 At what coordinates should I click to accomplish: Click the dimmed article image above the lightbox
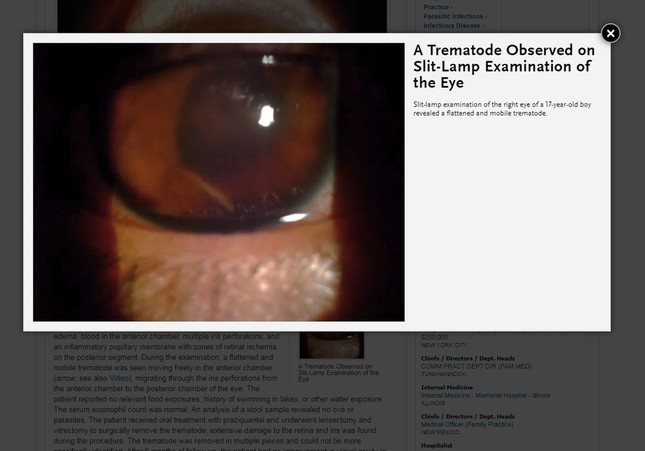(222, 16)
